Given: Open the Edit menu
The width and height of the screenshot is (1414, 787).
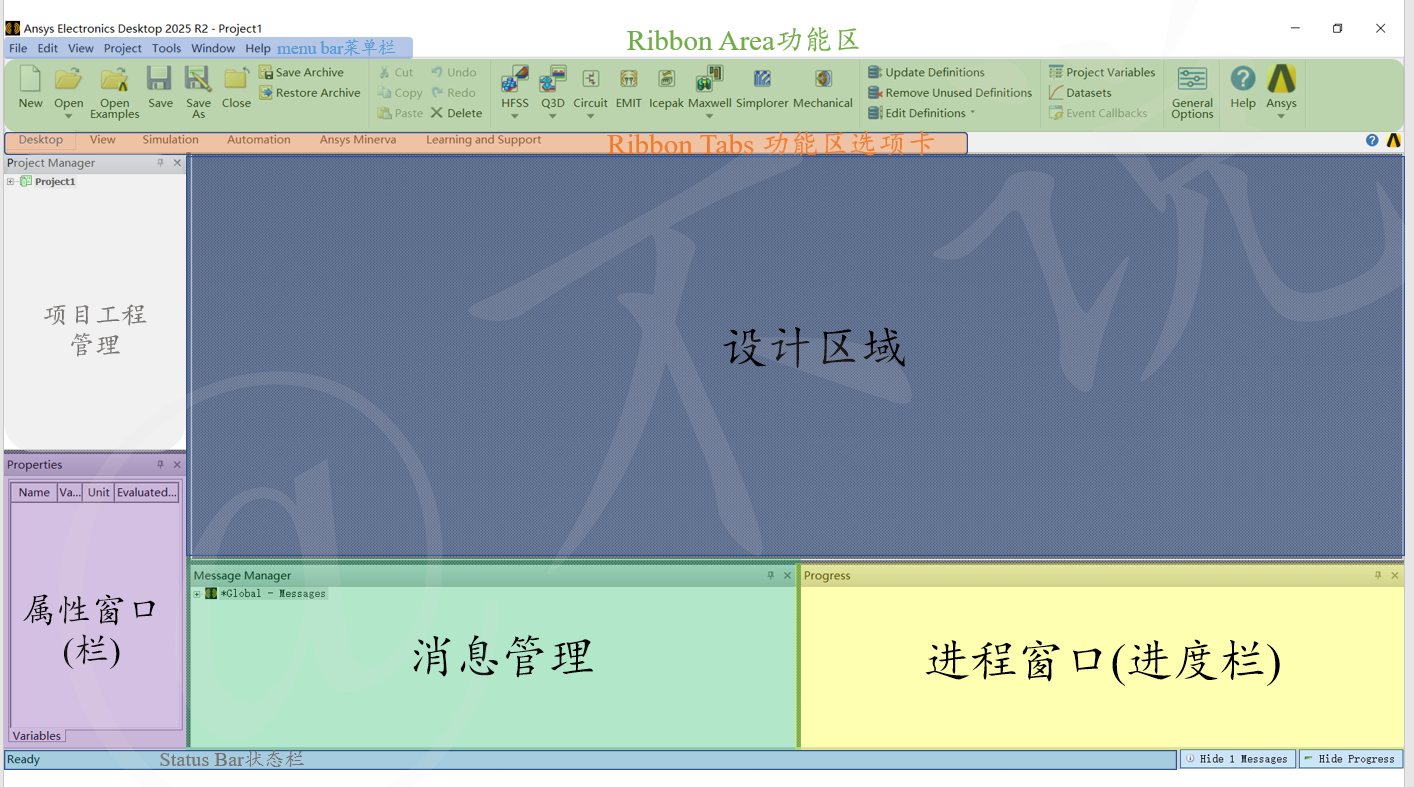Looking at the screenshot, I should [x=48, y=48].
